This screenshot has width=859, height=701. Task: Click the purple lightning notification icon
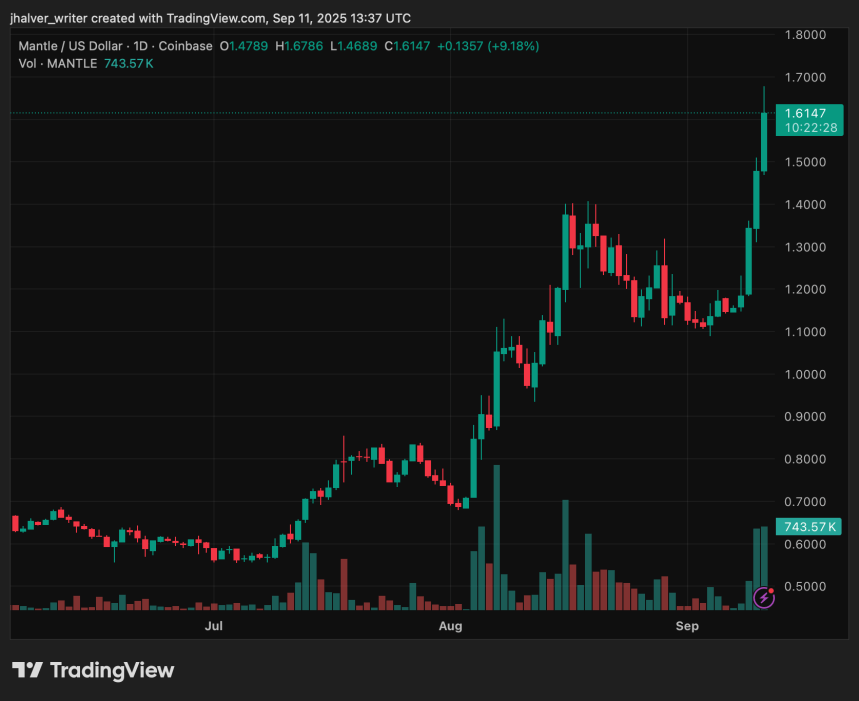pos(762,597)
